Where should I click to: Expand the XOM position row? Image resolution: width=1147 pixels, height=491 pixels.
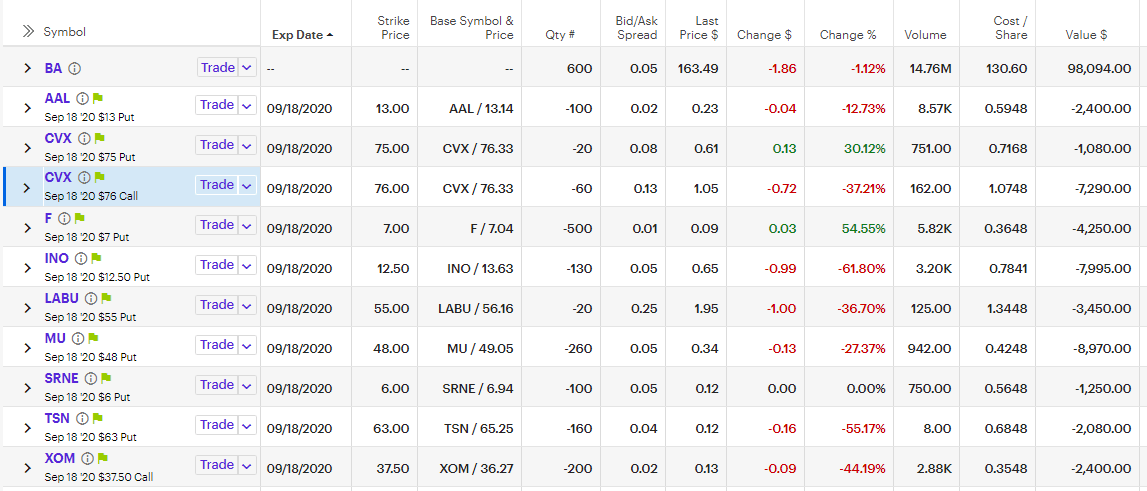tap(28, 468)
